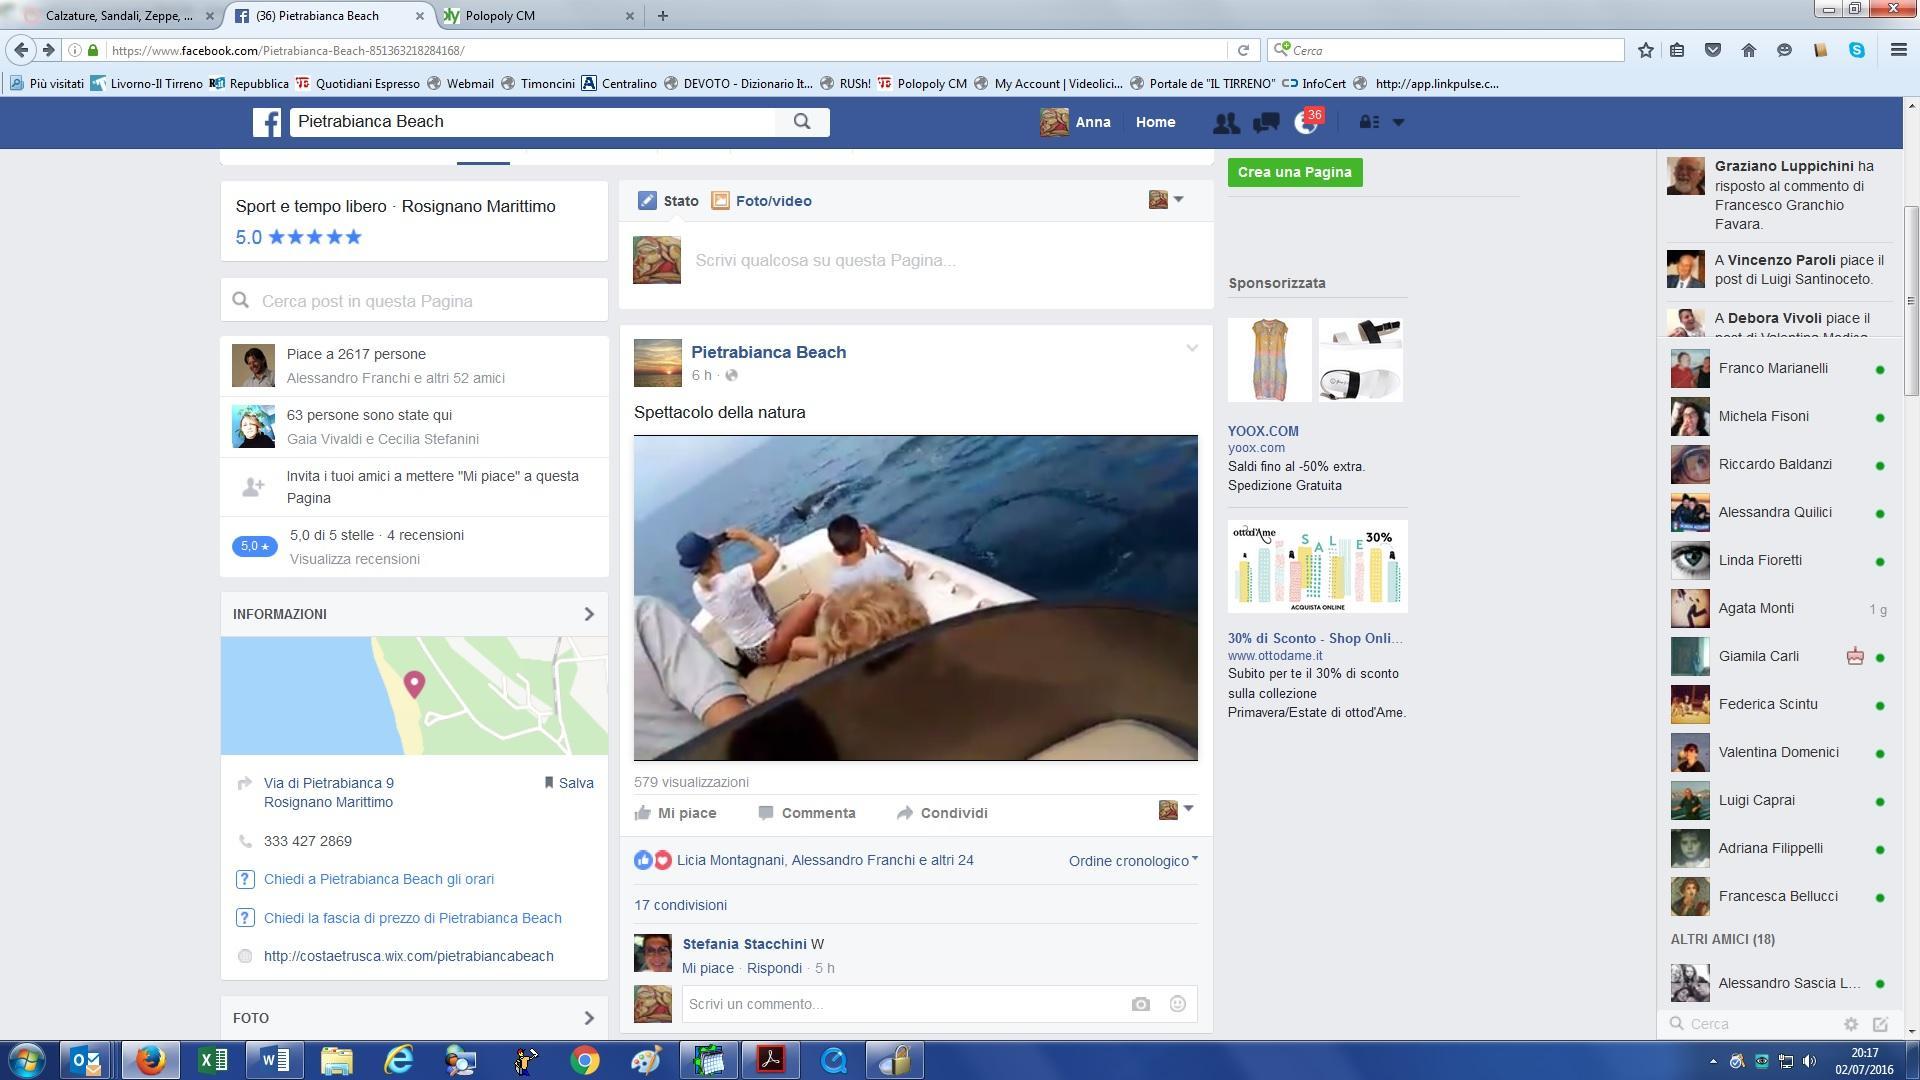Click Condividi on the video post
This screenshot has width=1920, height=1080.
point(942,813)
